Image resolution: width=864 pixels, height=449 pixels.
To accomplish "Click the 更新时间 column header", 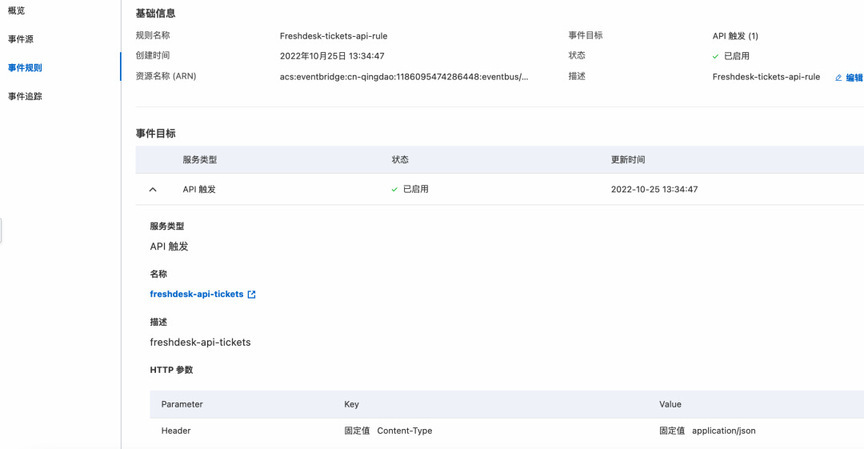I will point(628,160).
